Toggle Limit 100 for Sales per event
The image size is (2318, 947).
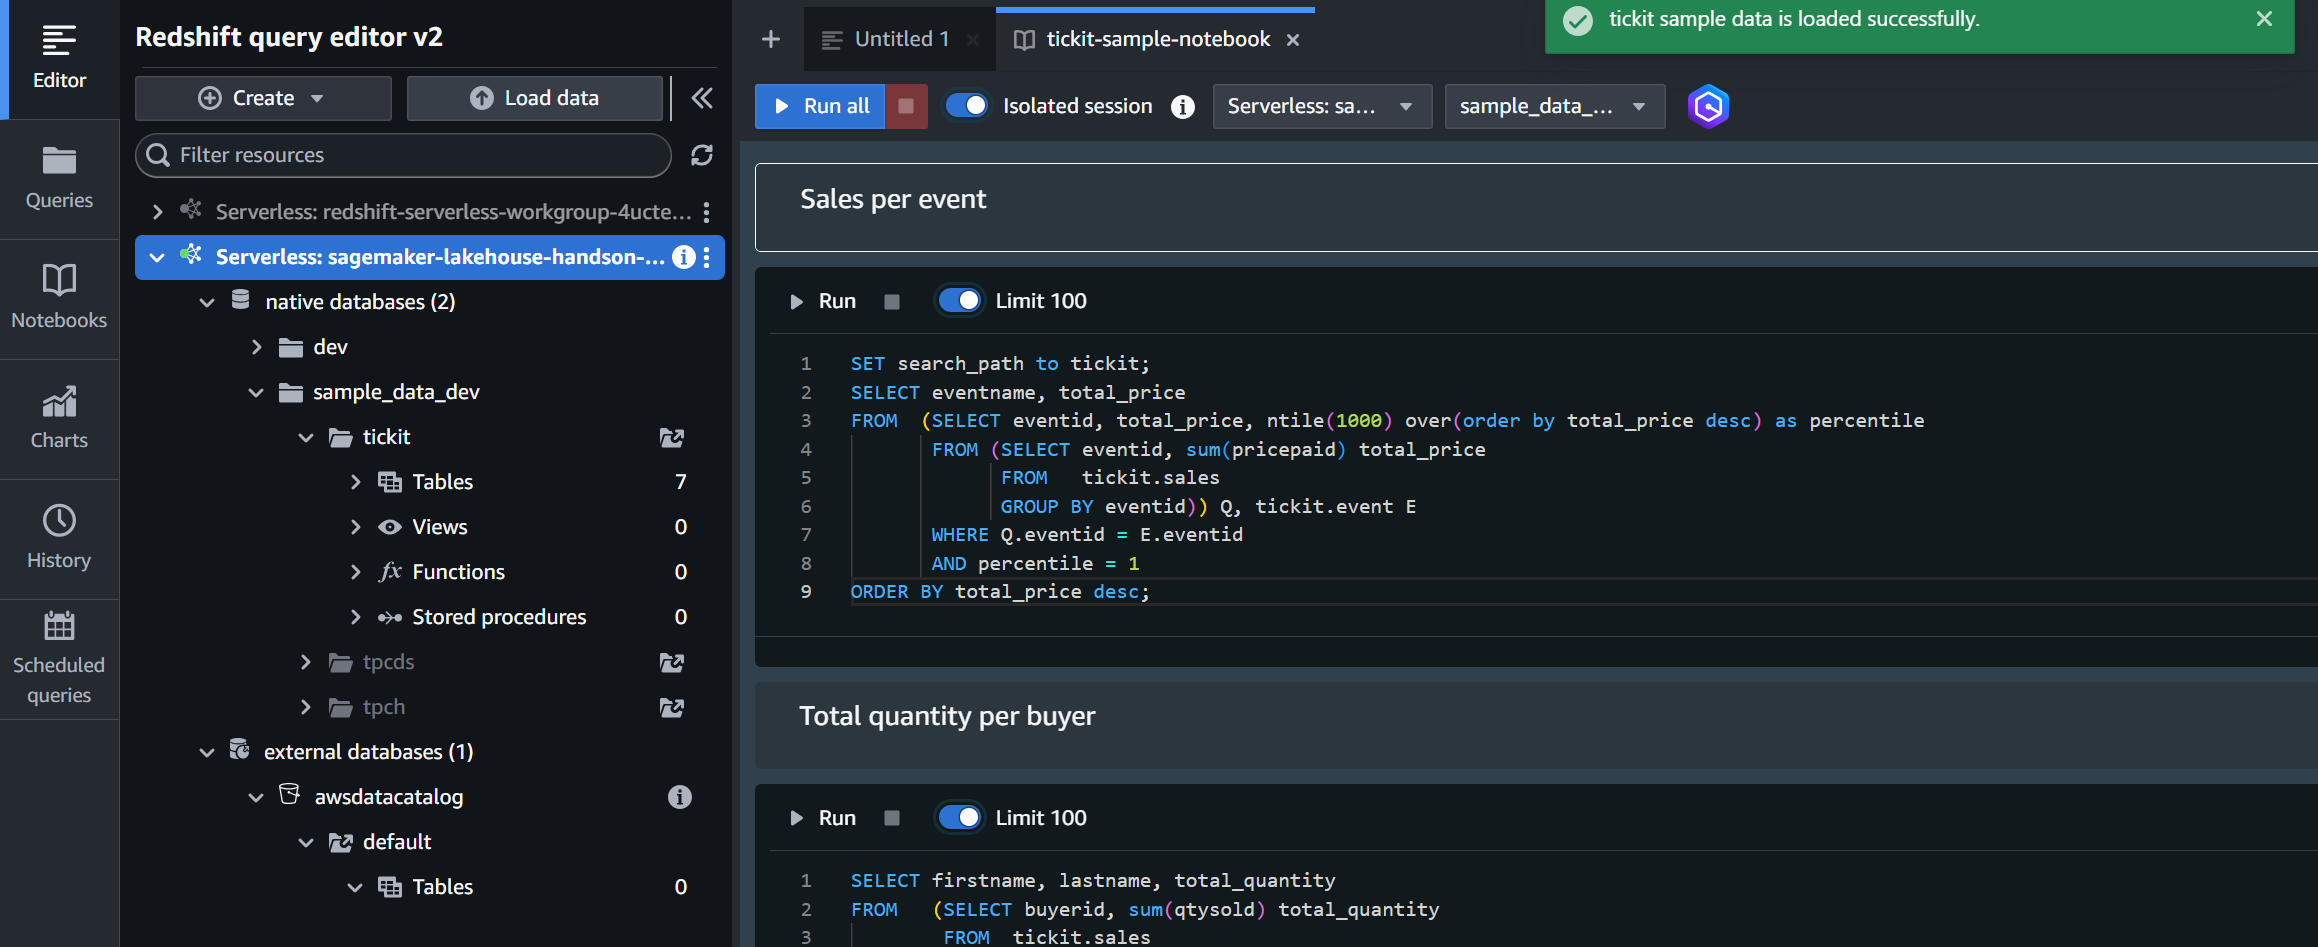pos(960,301)
